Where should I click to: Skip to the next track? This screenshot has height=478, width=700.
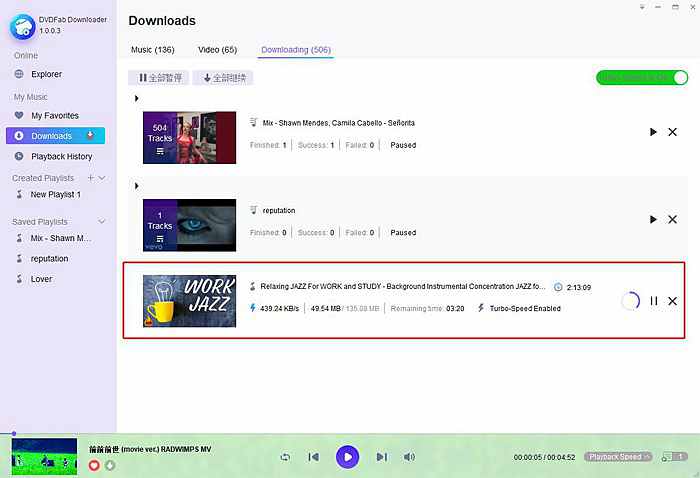[x=382, y=457]
